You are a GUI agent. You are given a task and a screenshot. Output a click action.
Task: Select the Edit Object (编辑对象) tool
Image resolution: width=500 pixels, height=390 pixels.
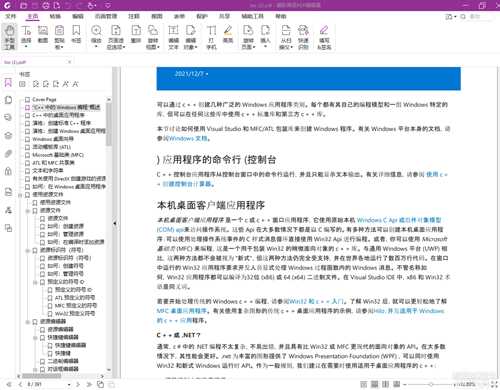tap(190, 37)
